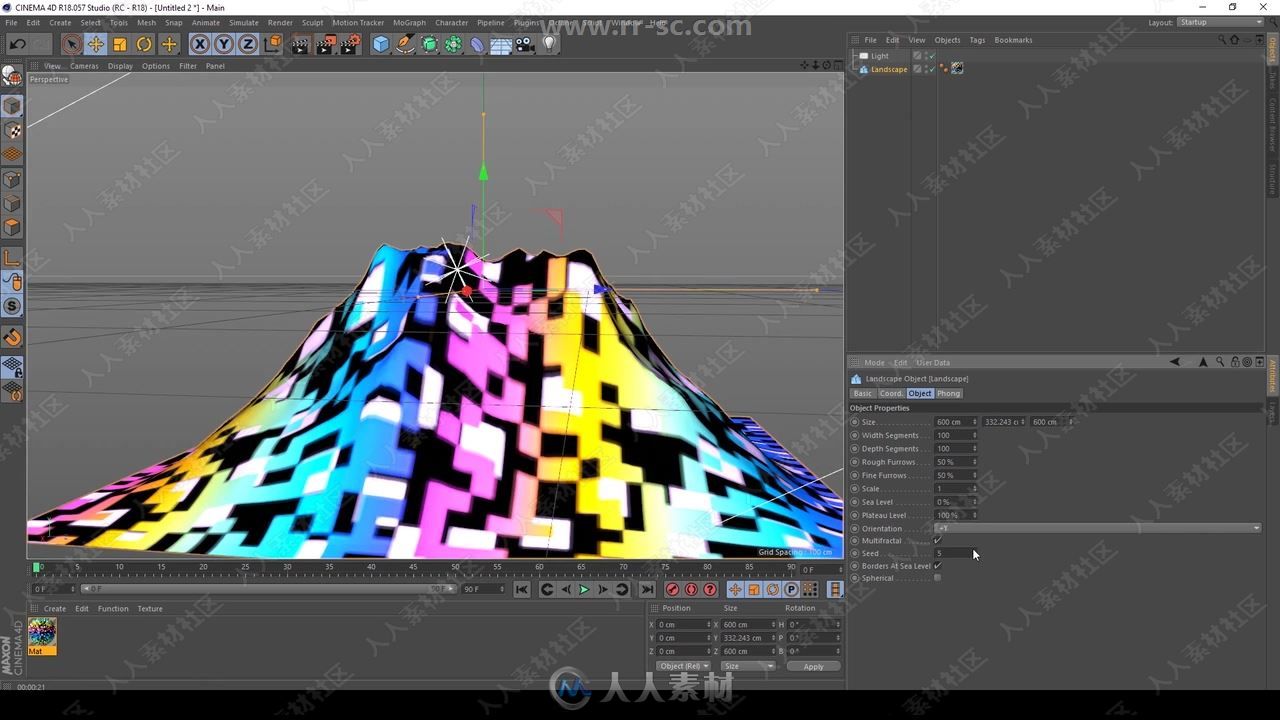1280x720 pixels.
Task: Click the Spline Pen icon
Action: (x=405, y=44)
